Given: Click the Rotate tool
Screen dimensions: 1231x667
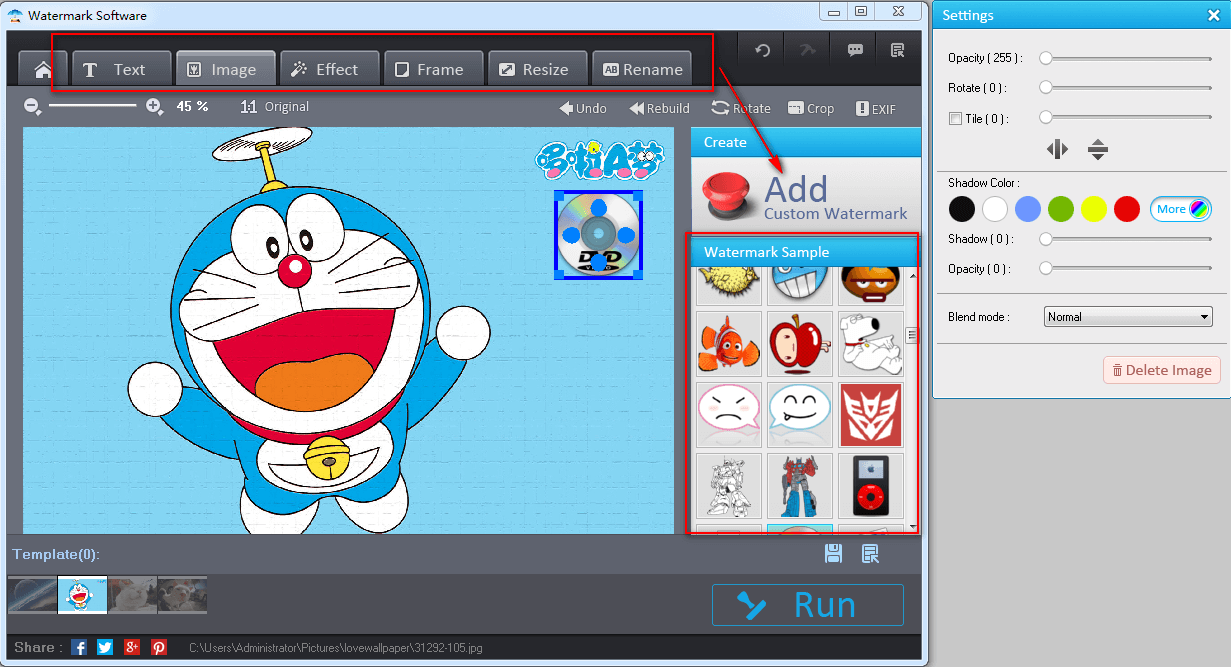Looking at the screenshot, I should click(741, 108).
